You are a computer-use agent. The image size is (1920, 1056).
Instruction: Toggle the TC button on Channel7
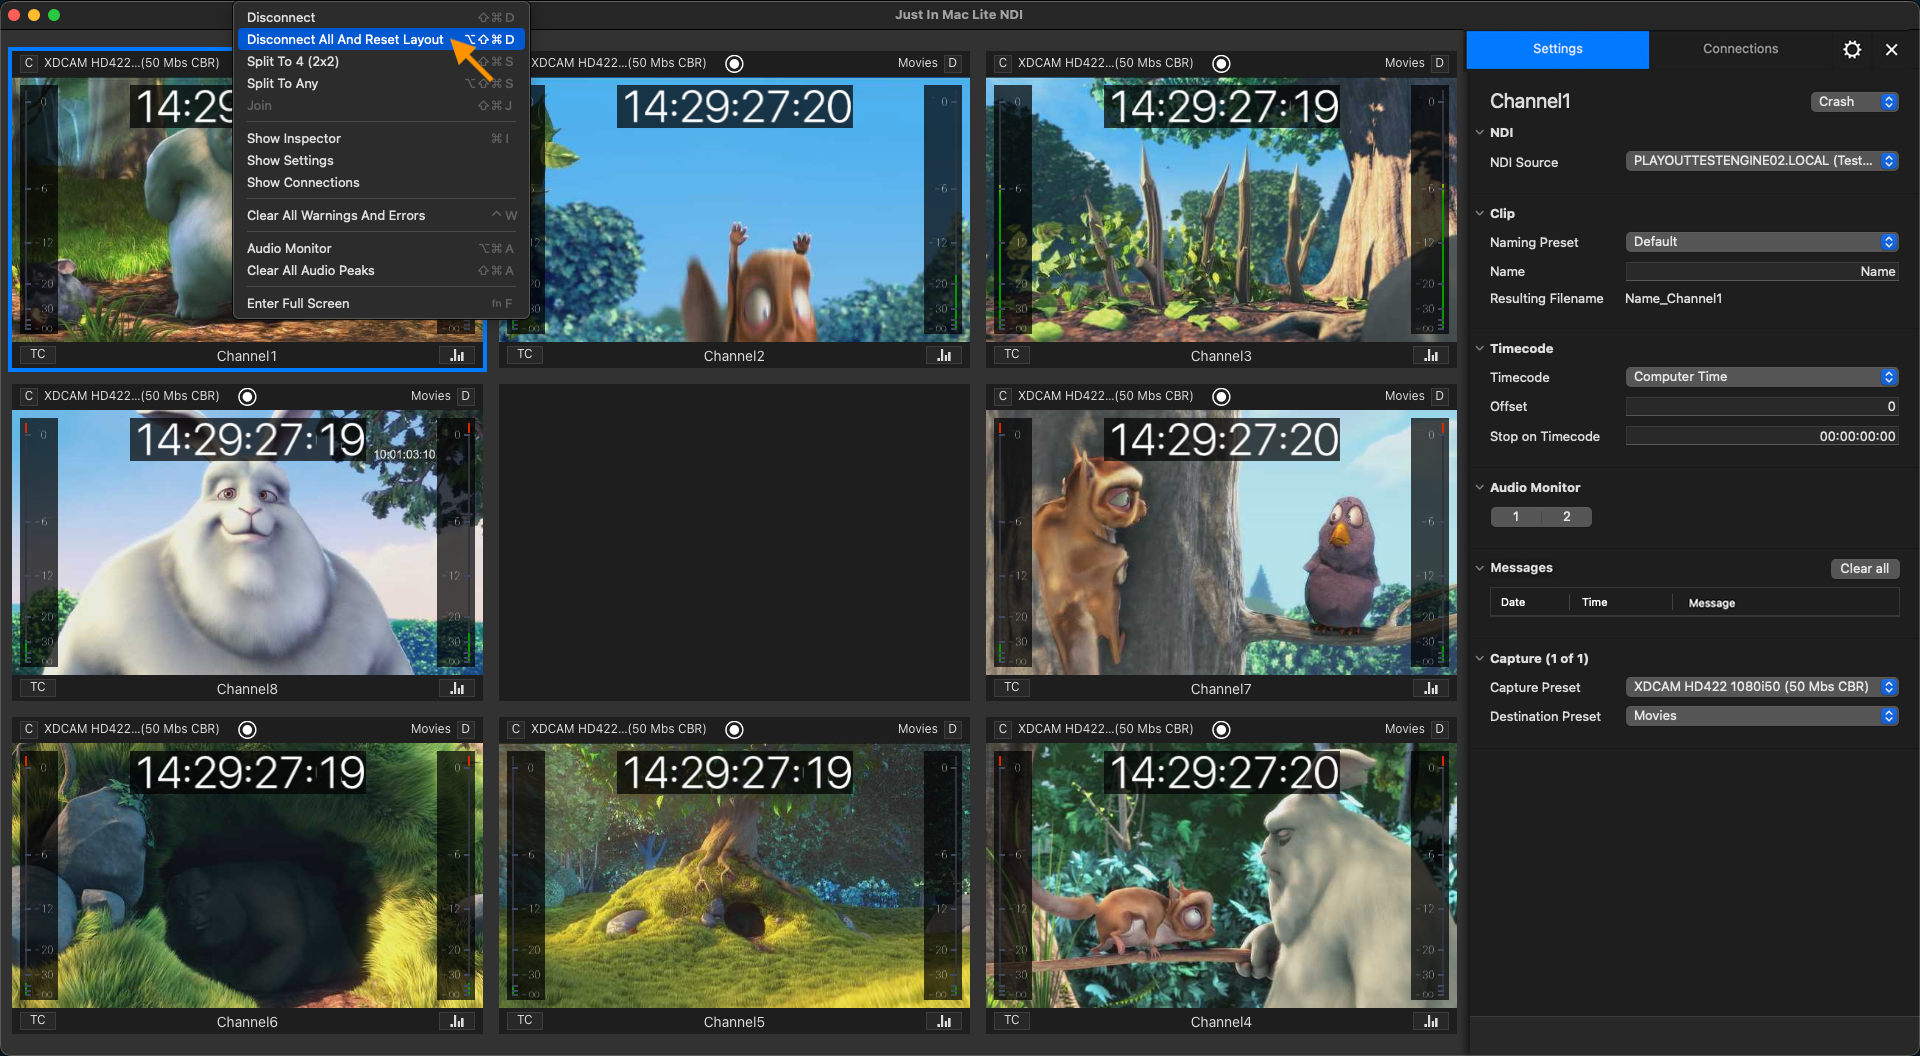1012,687
